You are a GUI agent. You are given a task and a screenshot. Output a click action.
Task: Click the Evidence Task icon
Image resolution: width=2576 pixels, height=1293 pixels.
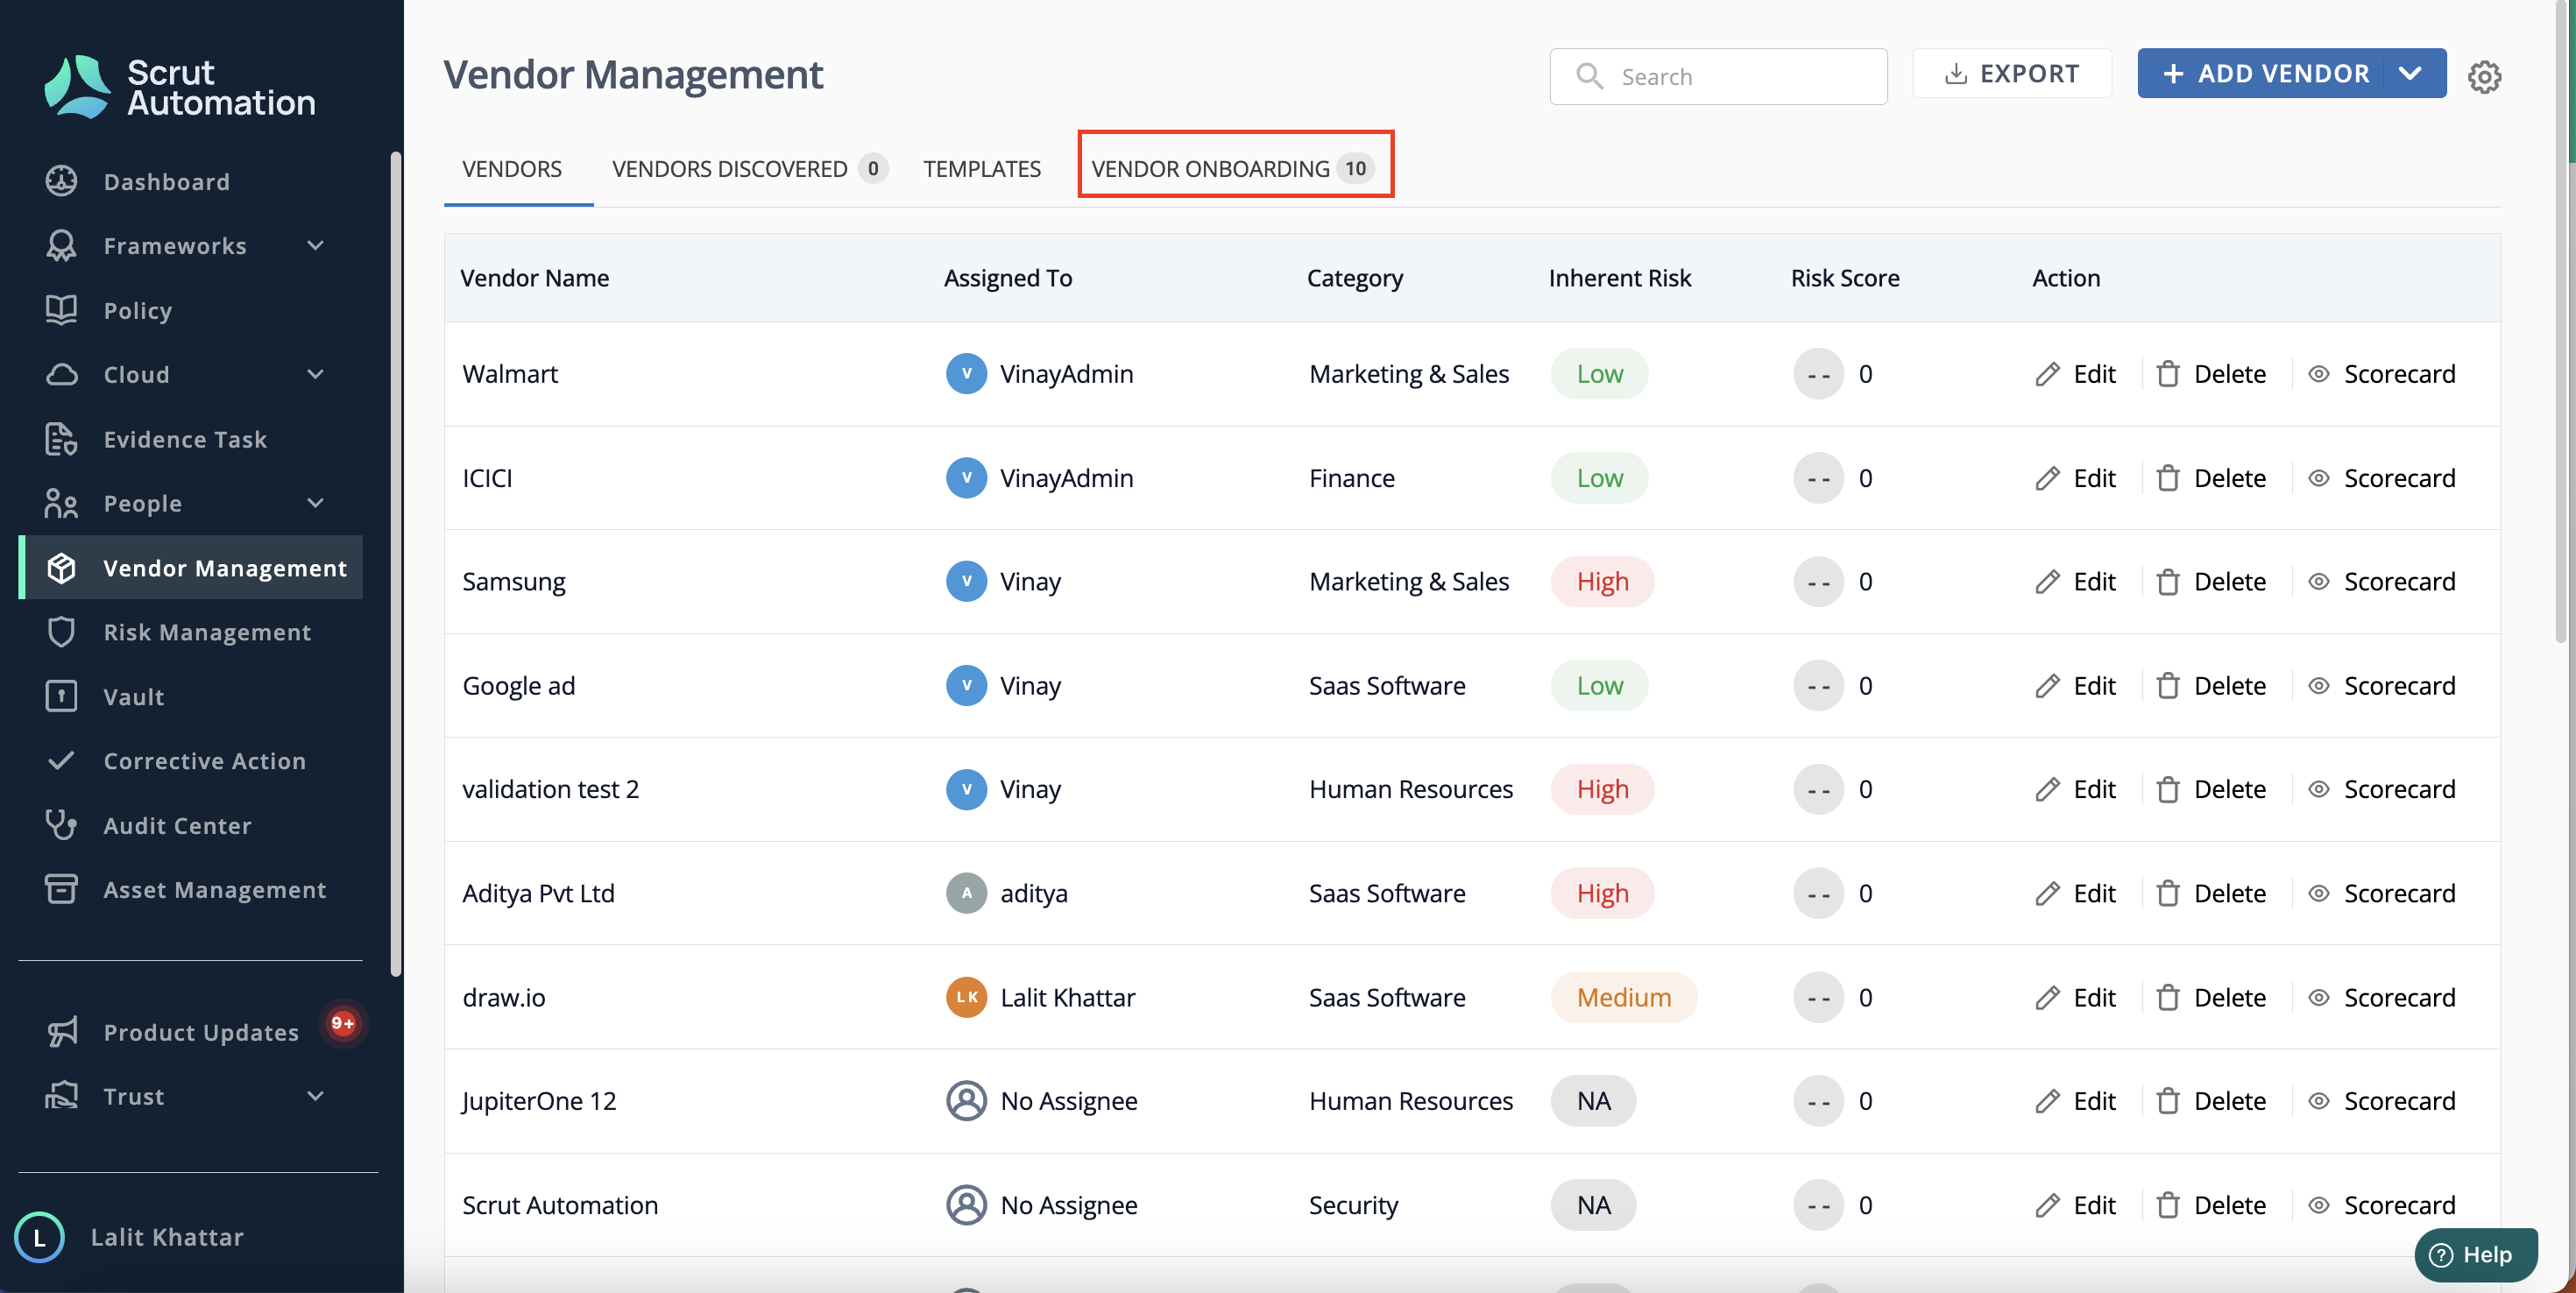point(61,439)
